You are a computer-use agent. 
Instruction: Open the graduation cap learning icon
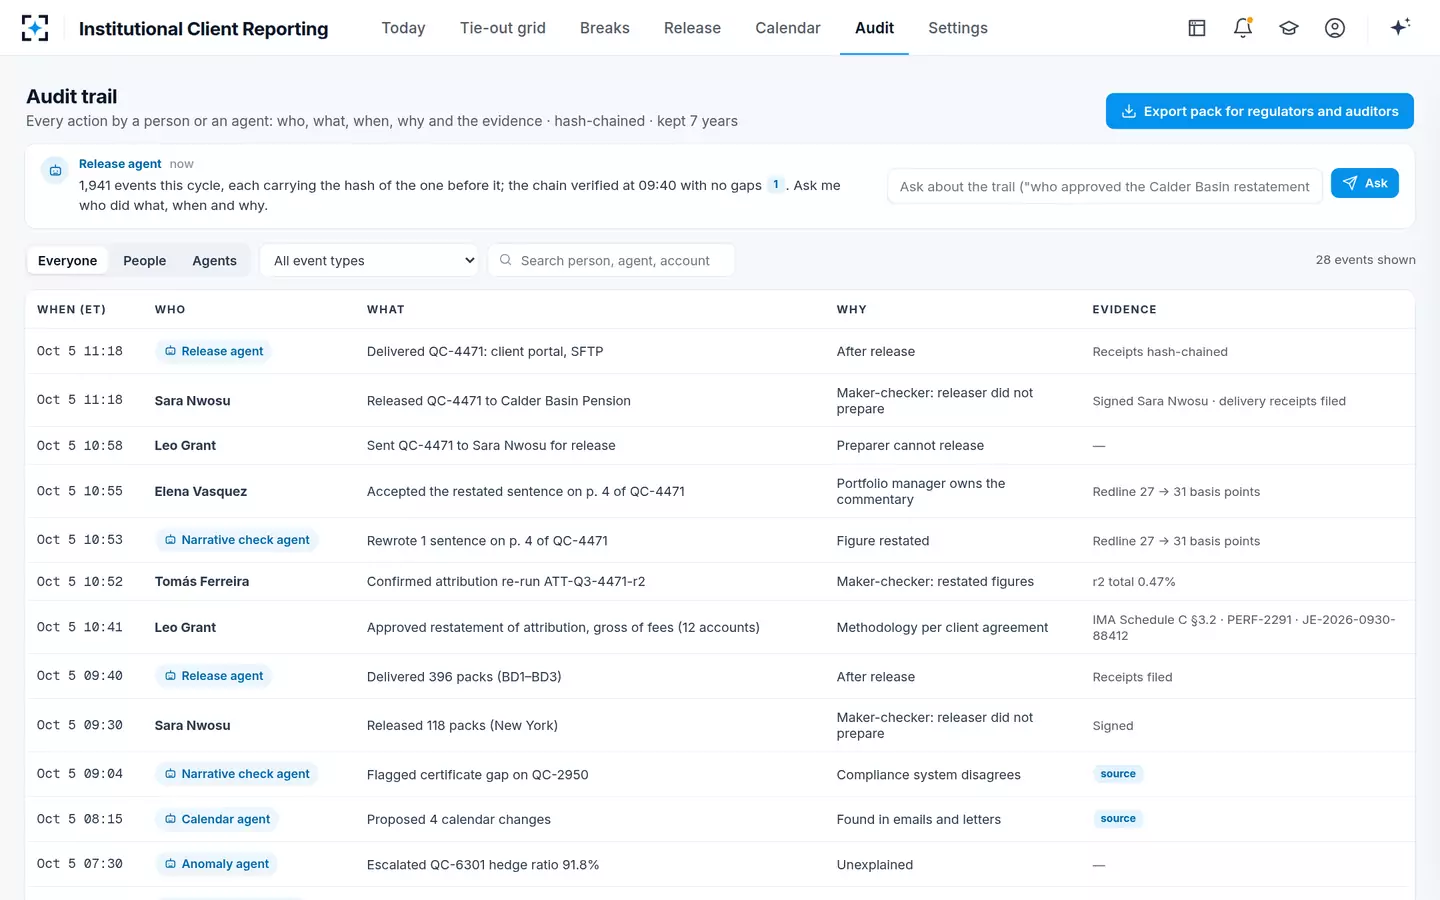click(1289, 28)
